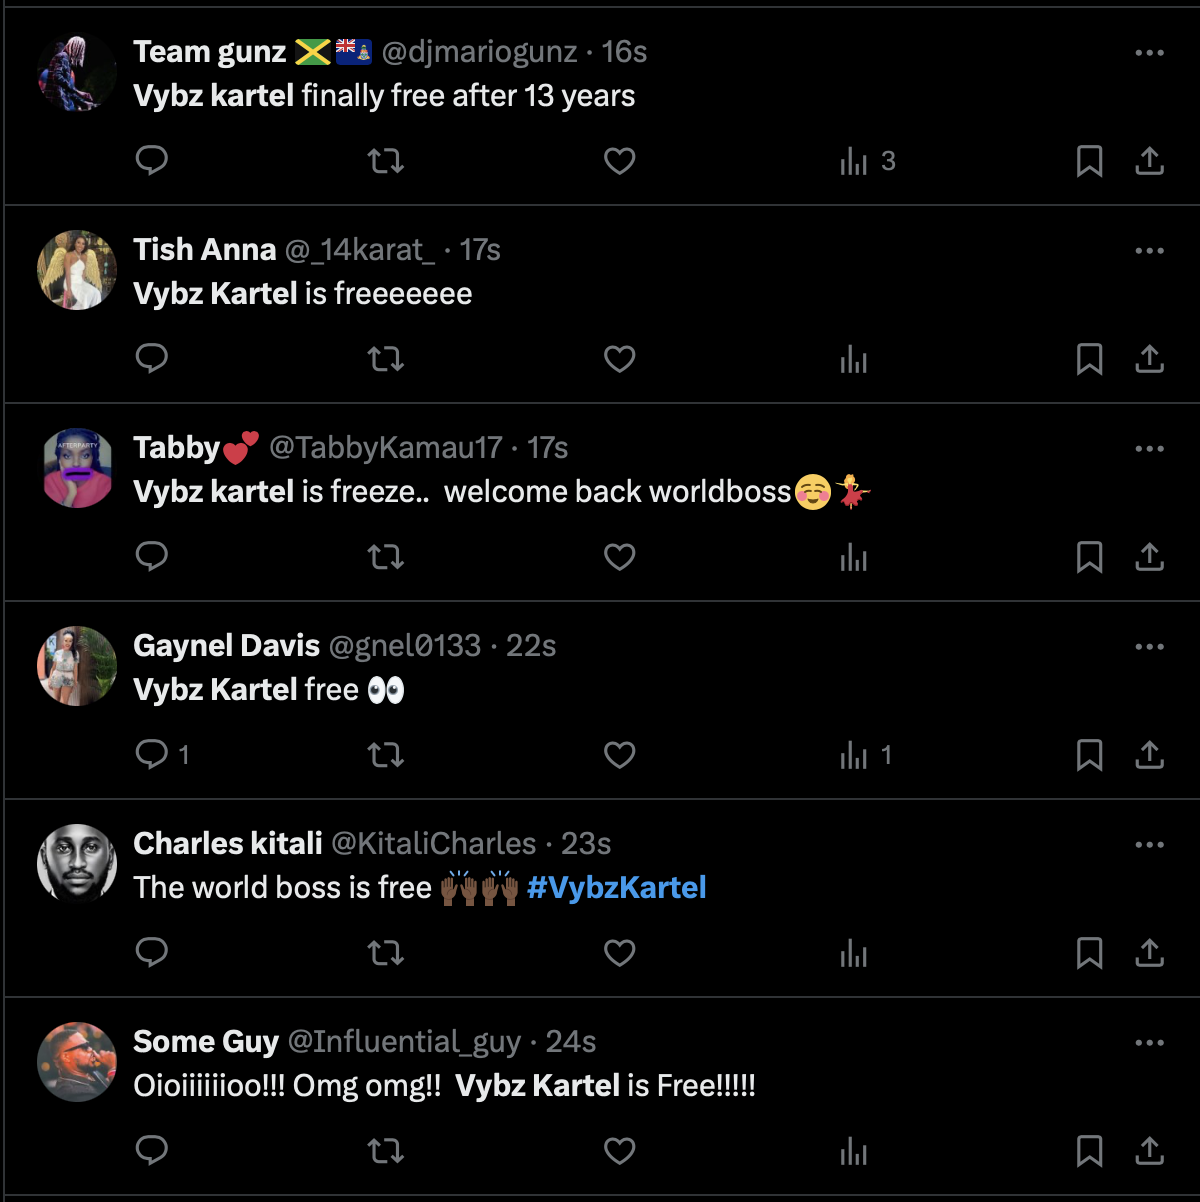This screenshot has width=1200, height=1202.
Task: Retweet Charles kitali's world boss post
Action: tap(386, 953)
